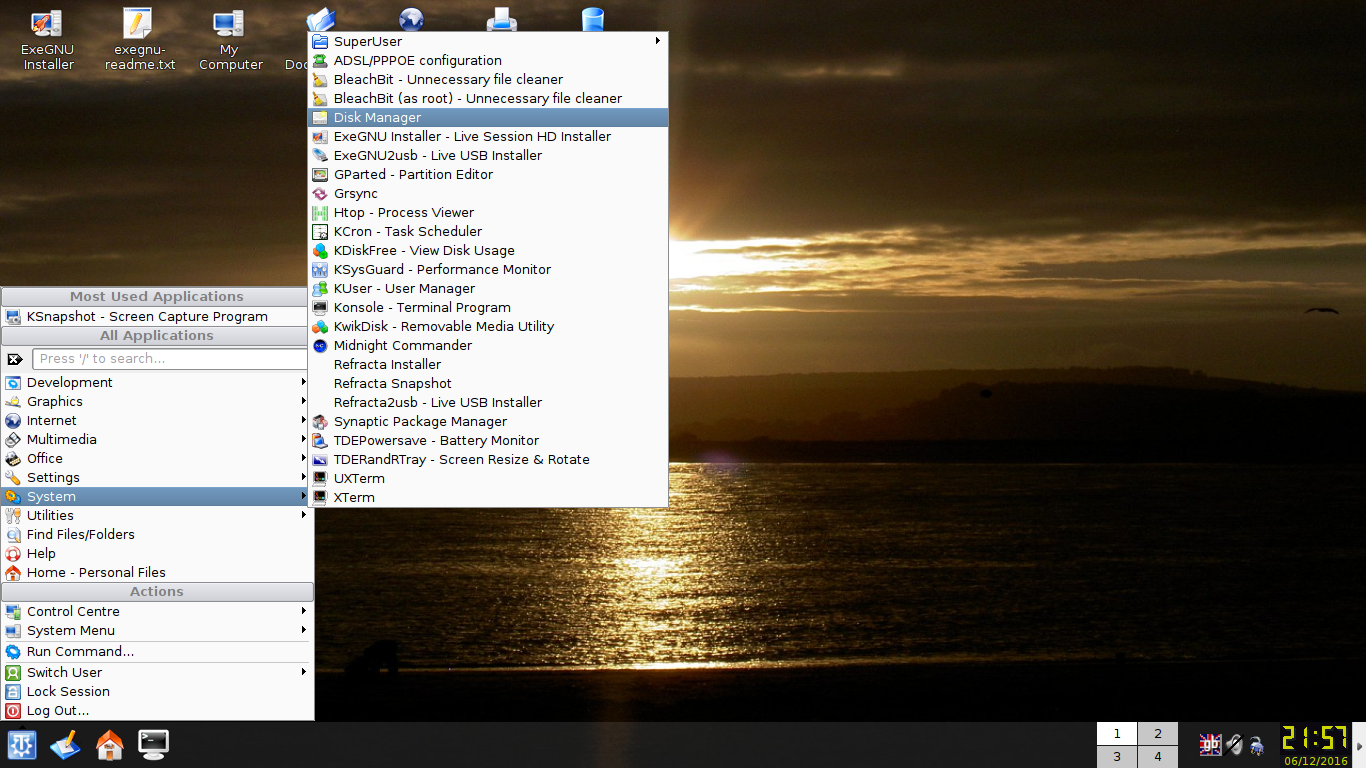Click Log Out... in the Actions section
1366x768 pixels.
(57, 711)
